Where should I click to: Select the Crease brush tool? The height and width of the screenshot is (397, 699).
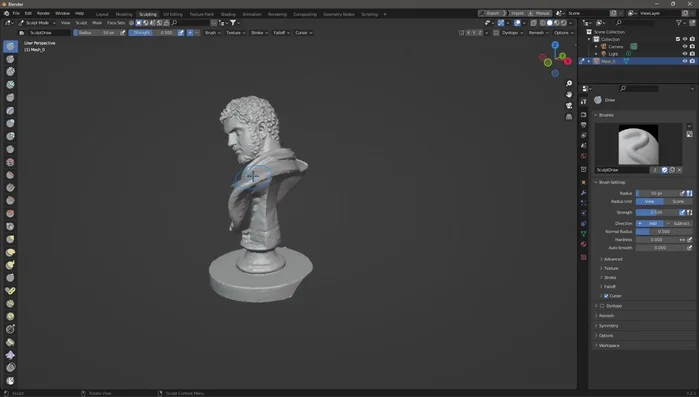[x=10, y=149]
